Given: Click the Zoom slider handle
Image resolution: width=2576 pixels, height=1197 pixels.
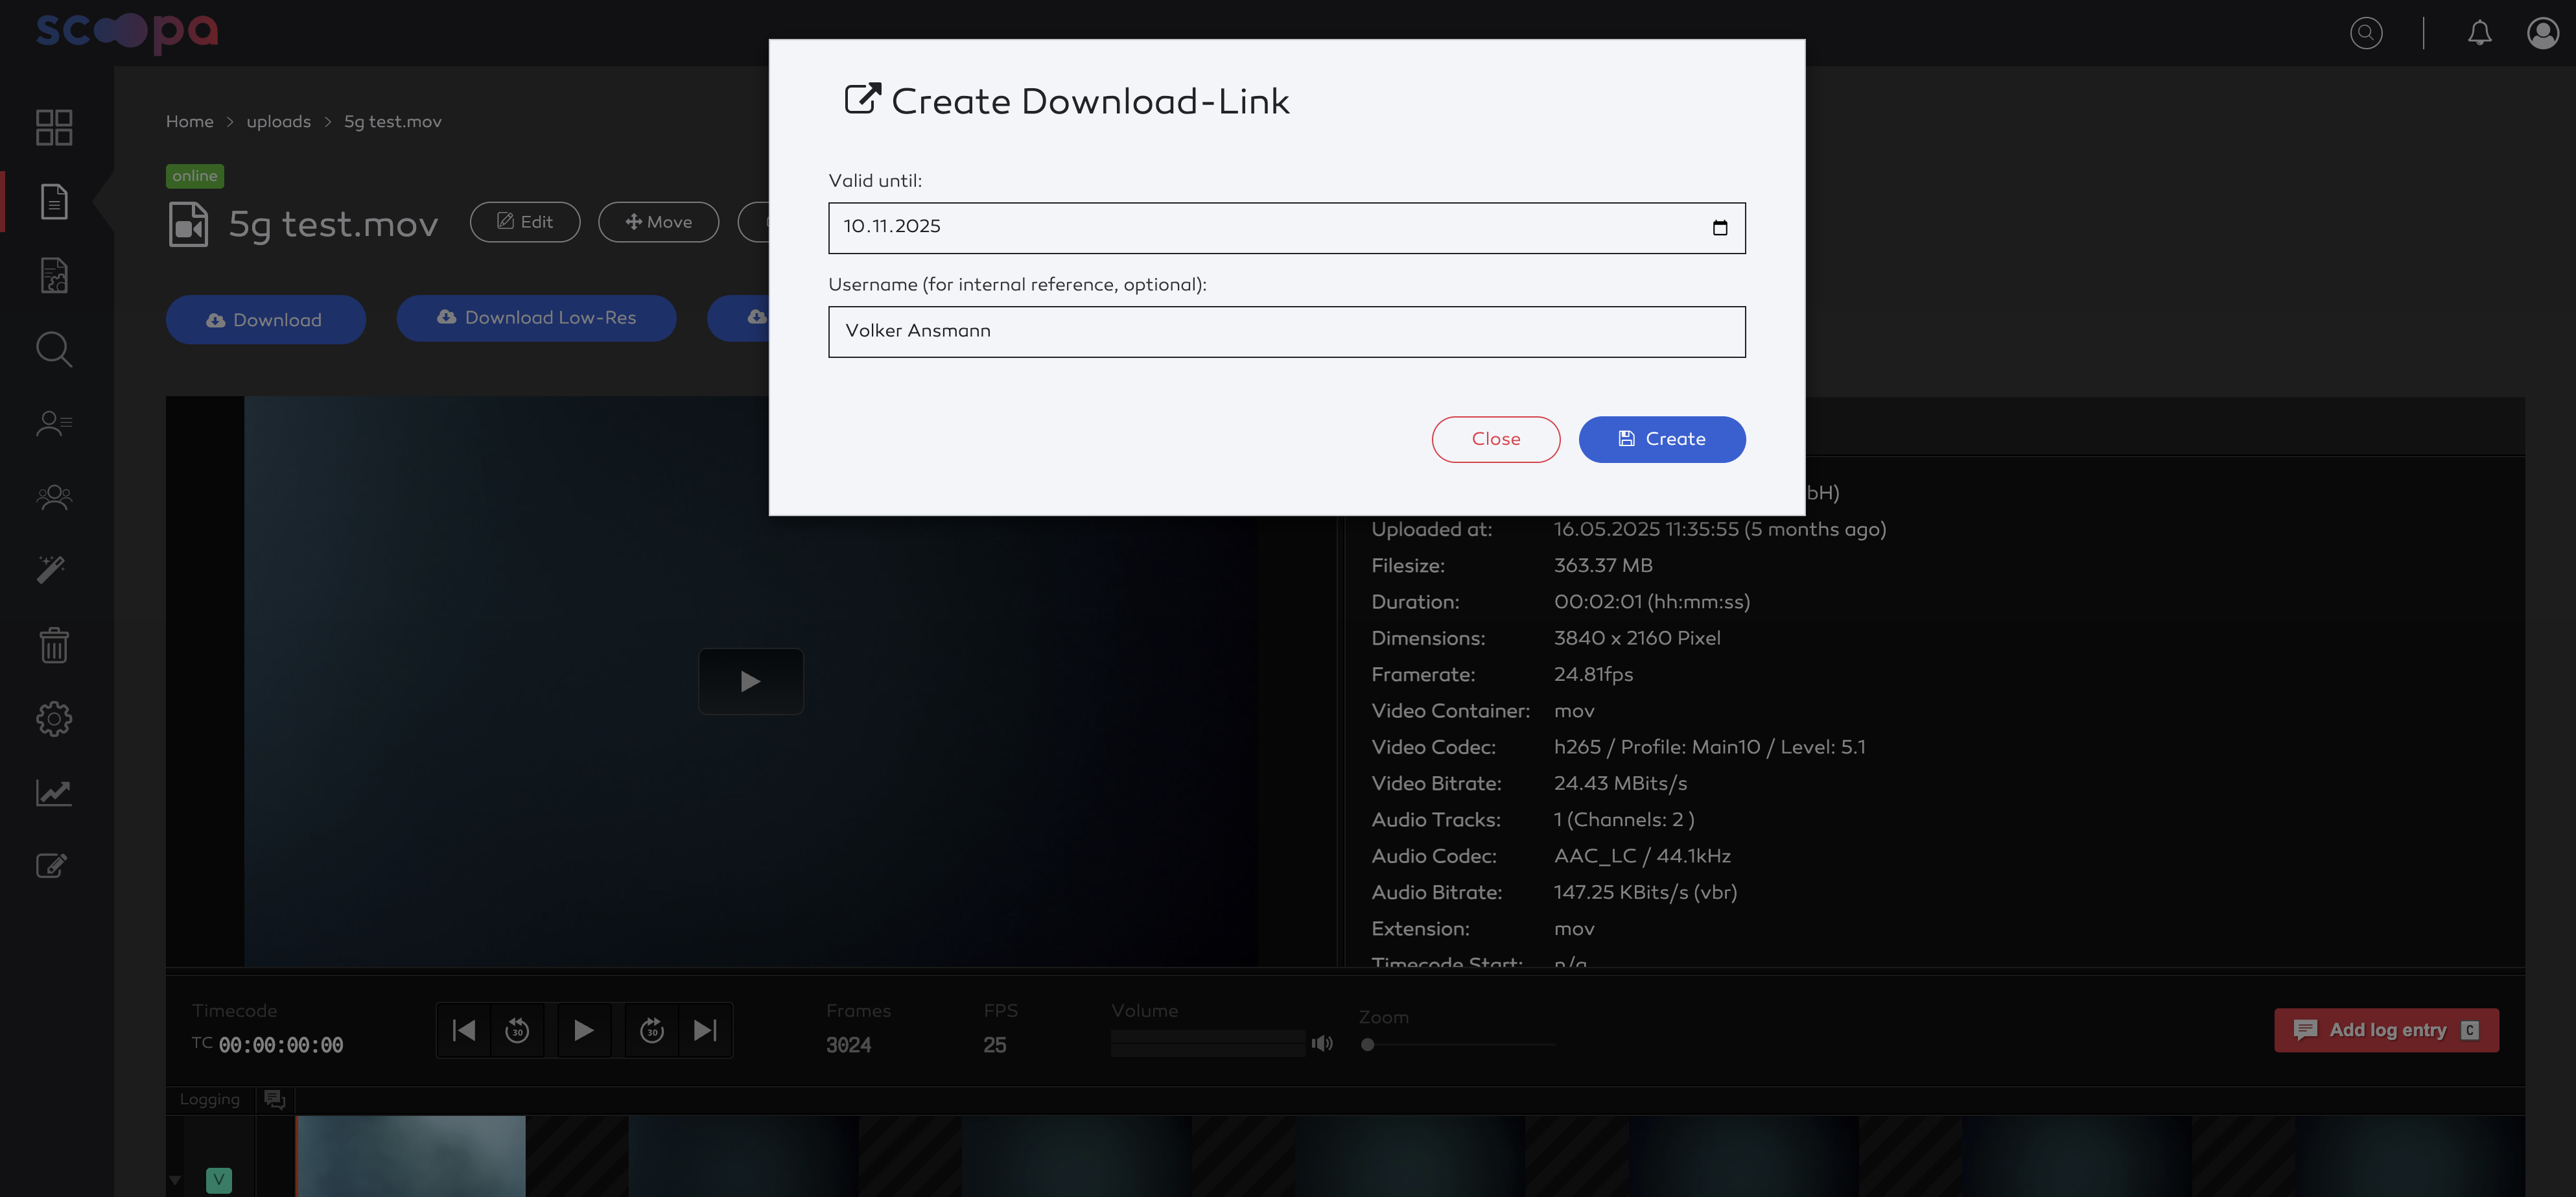Looking at the screenshot, I should [1368, 1045].
